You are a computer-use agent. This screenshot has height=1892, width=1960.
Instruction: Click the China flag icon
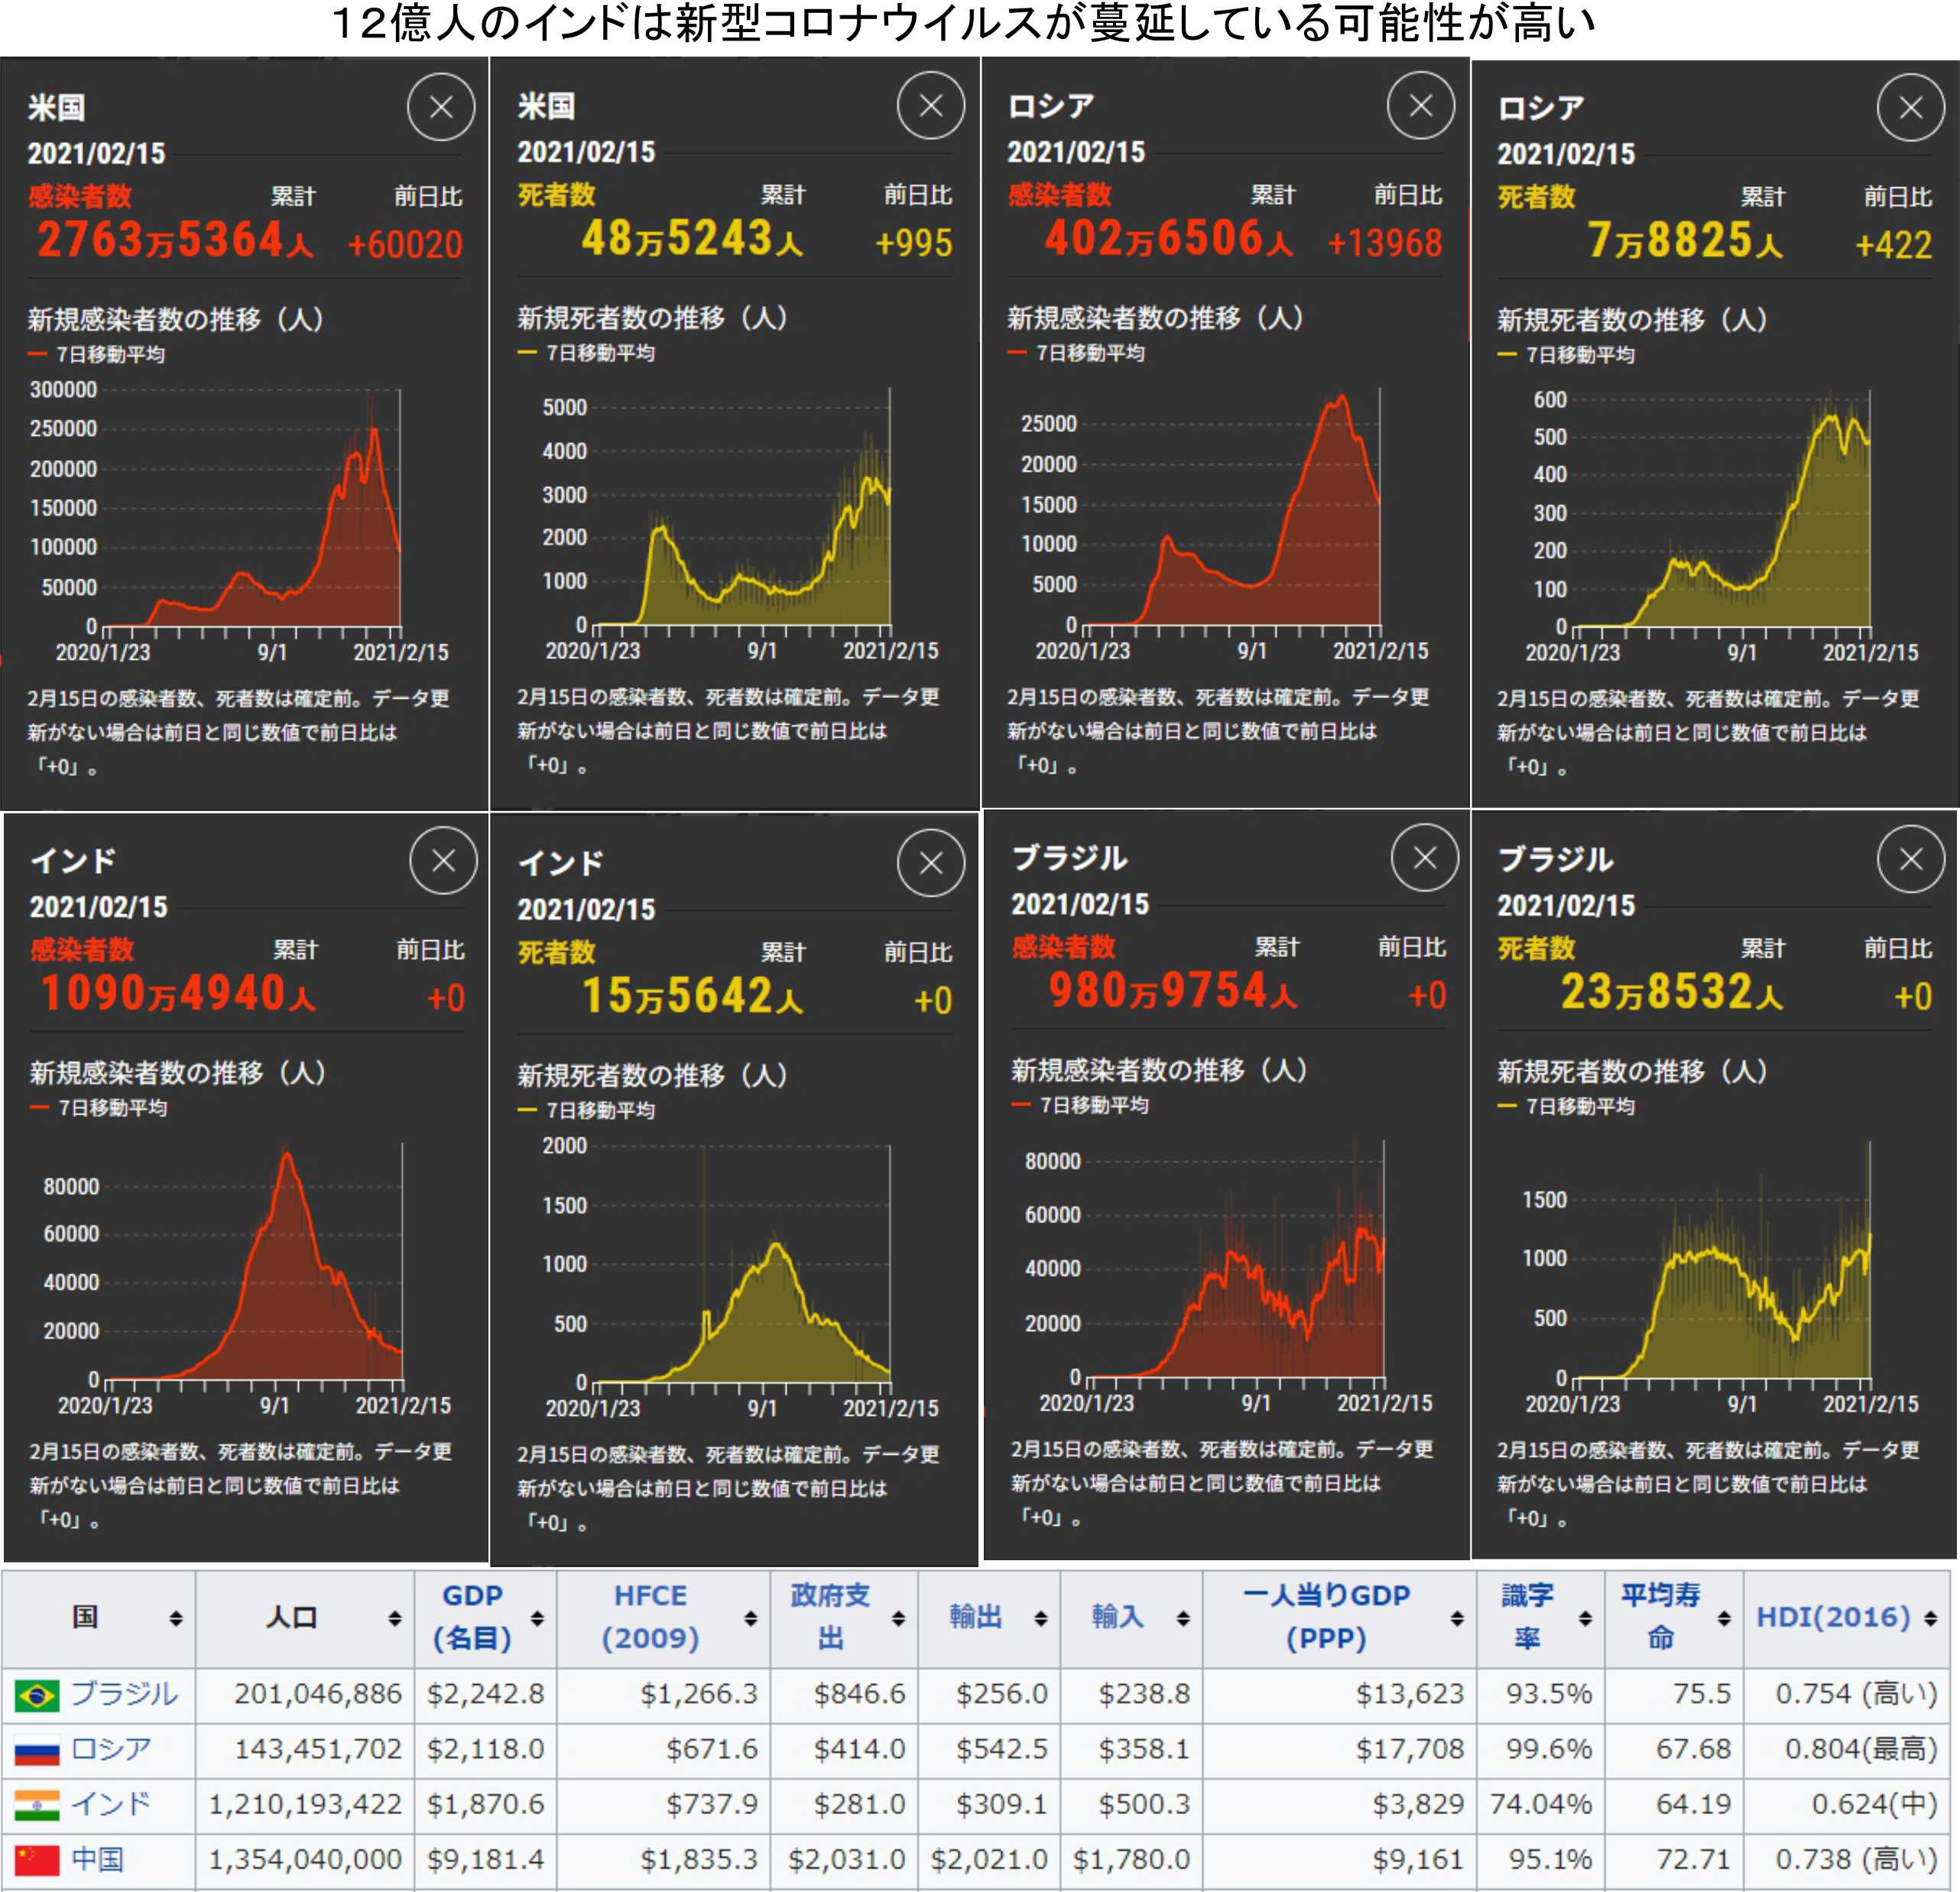[x=37, y=1860]
